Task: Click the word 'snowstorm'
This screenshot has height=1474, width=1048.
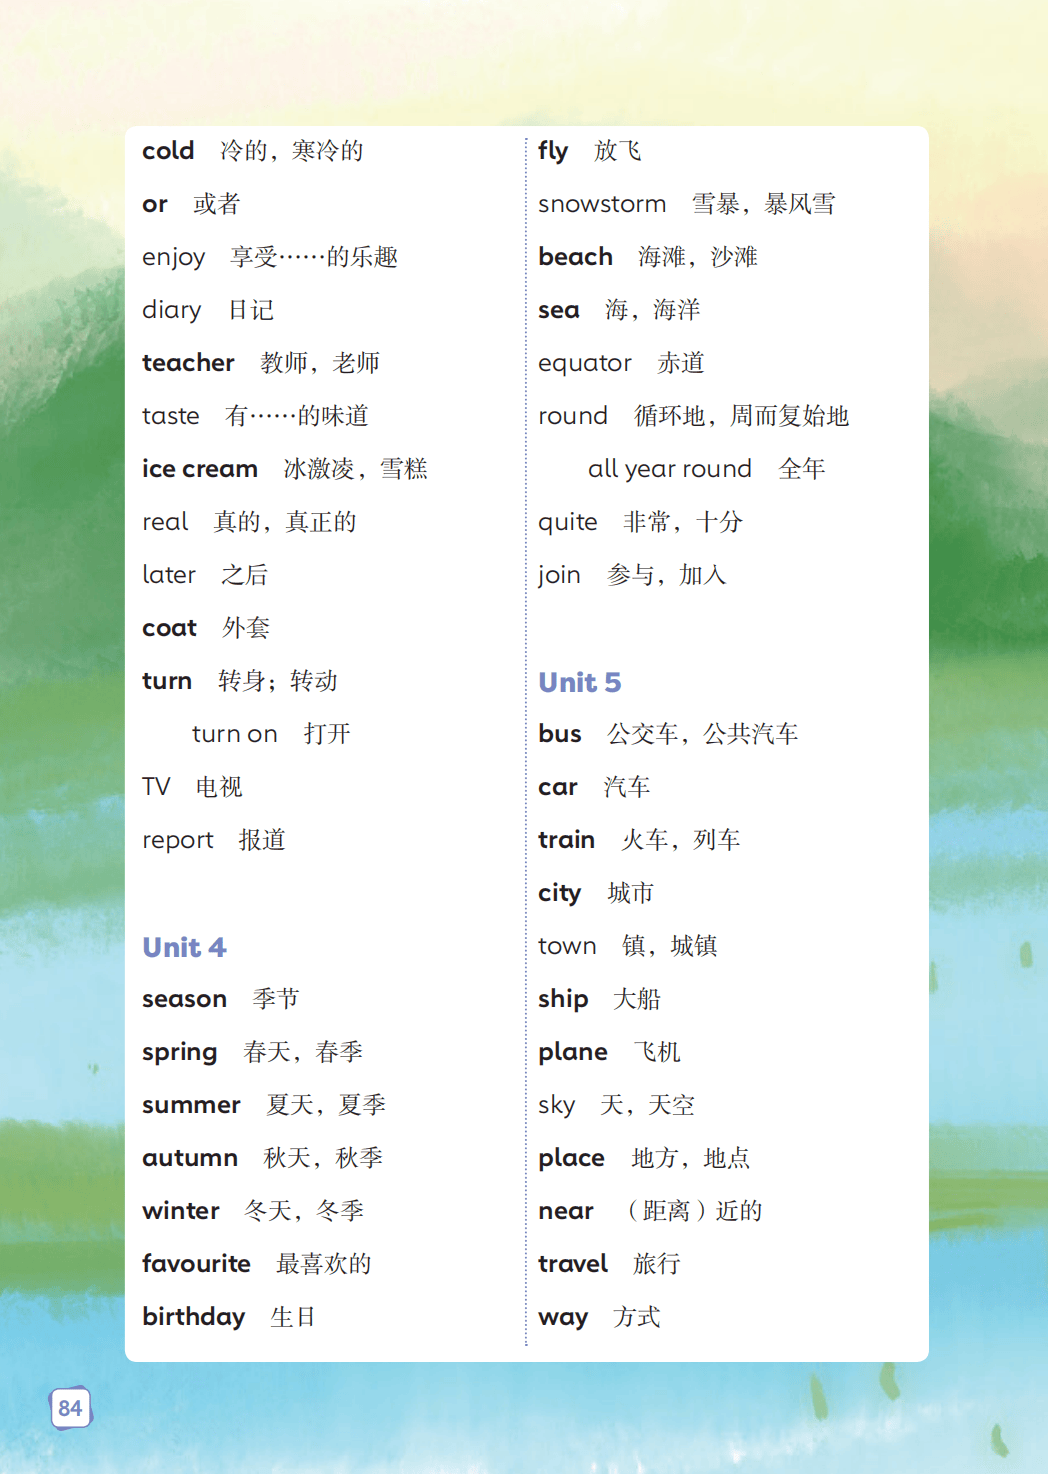Action: 601,204
